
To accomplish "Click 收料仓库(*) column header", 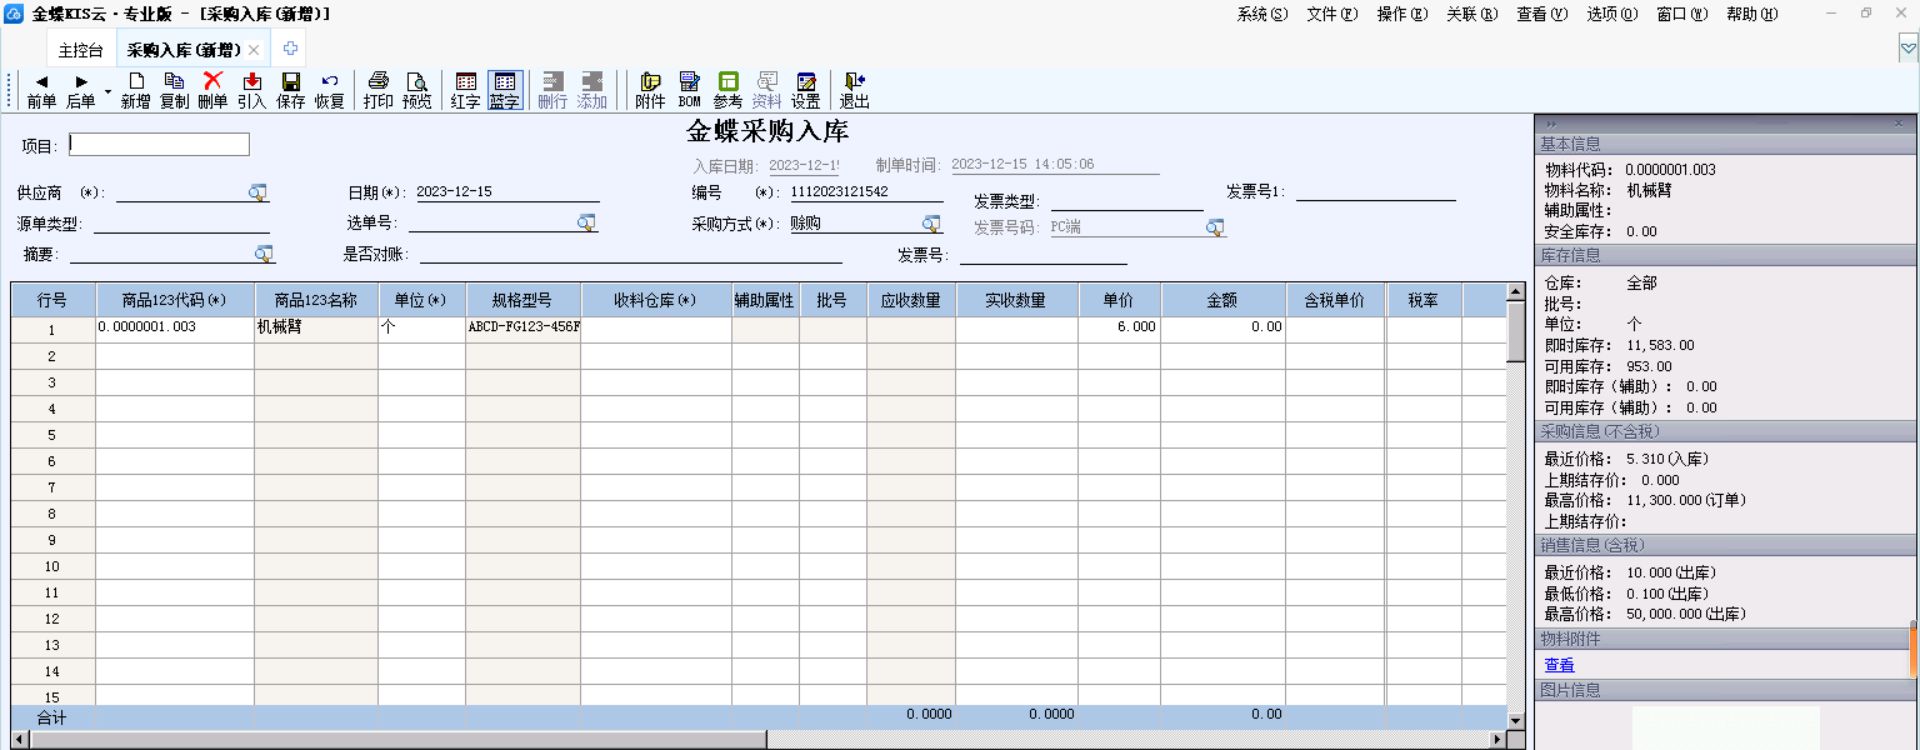I will (655, 300).
